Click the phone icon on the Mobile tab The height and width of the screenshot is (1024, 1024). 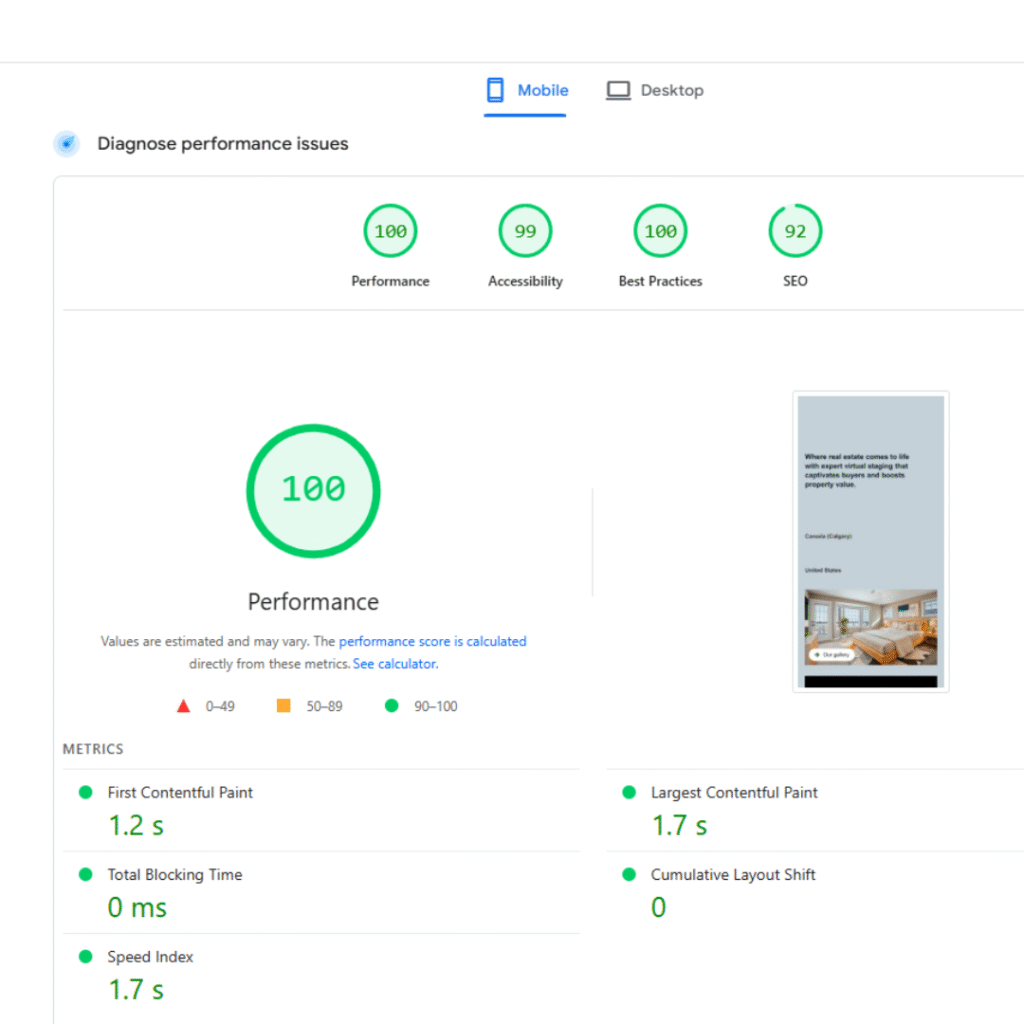point(495,89)
